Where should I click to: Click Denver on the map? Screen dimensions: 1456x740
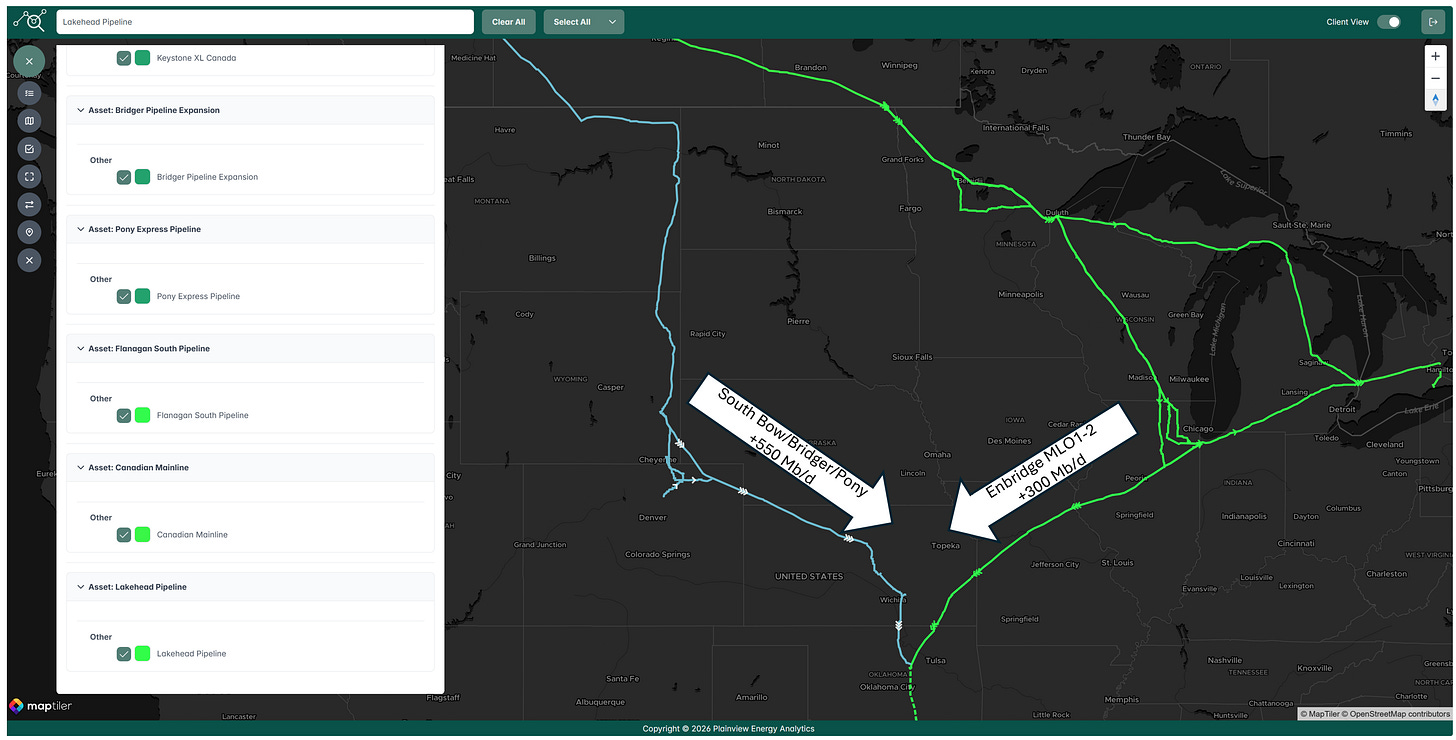tap(652, 517)
